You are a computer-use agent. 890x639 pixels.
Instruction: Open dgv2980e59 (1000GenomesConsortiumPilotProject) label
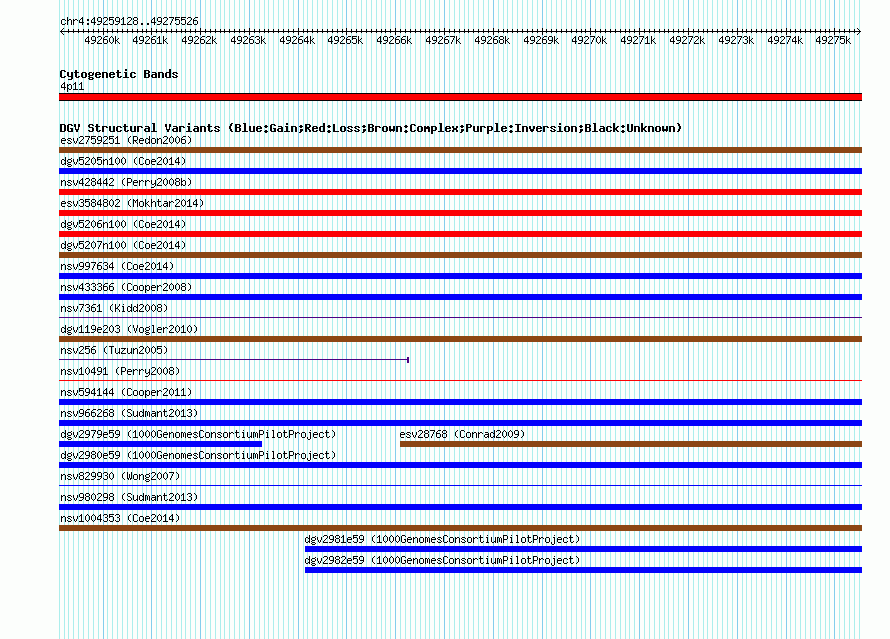(x=198, y=455)
